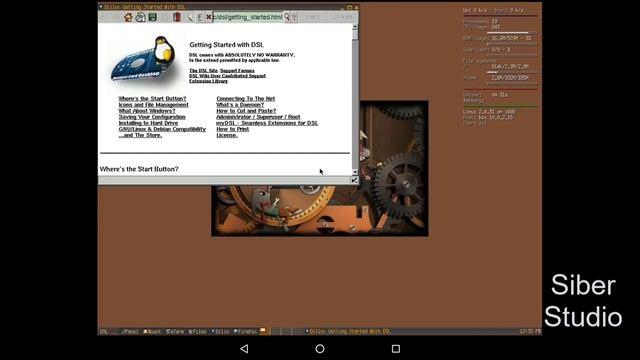Tap Android home navigation button
Viewport: 640px width, 360px height.
[x=320, y=349]
